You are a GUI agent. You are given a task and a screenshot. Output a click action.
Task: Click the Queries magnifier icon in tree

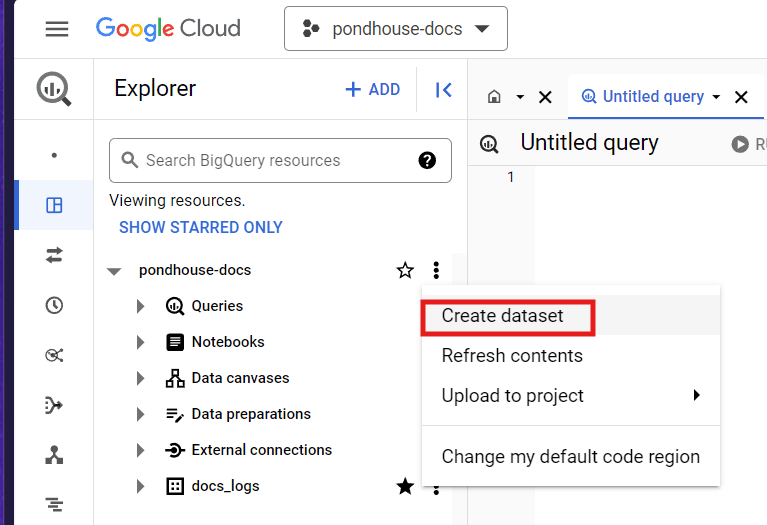175,306
